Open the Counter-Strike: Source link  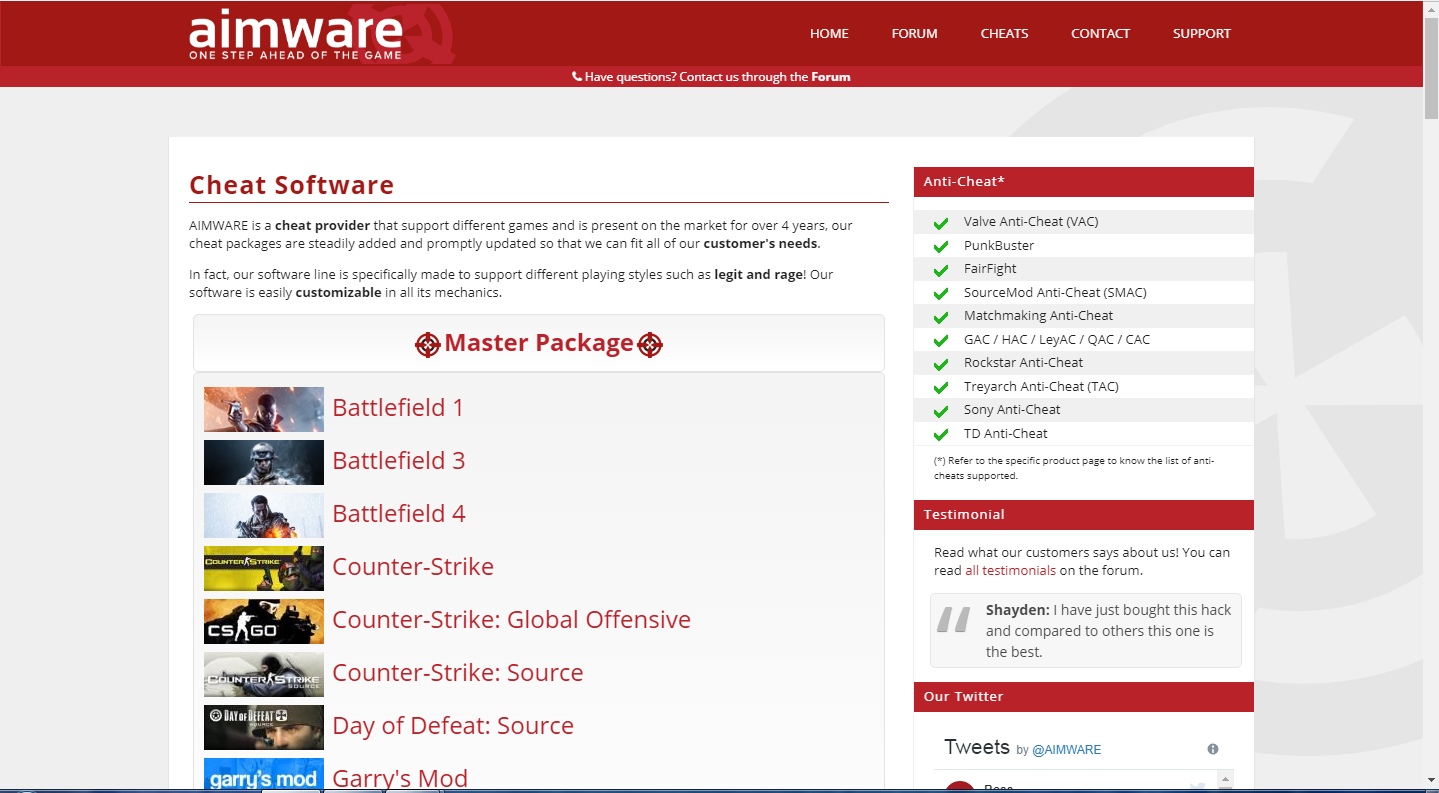click(x=457, y=672)
